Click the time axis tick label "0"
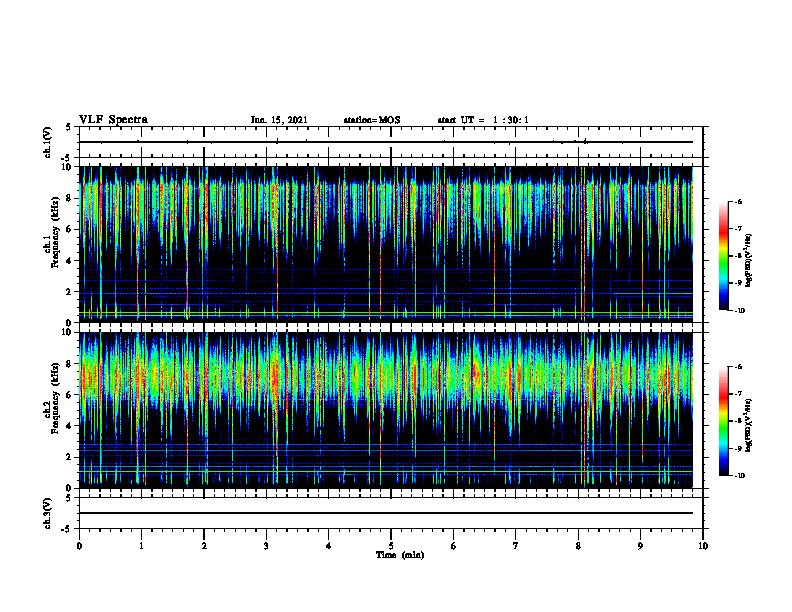792x612 pixels. 79,546
